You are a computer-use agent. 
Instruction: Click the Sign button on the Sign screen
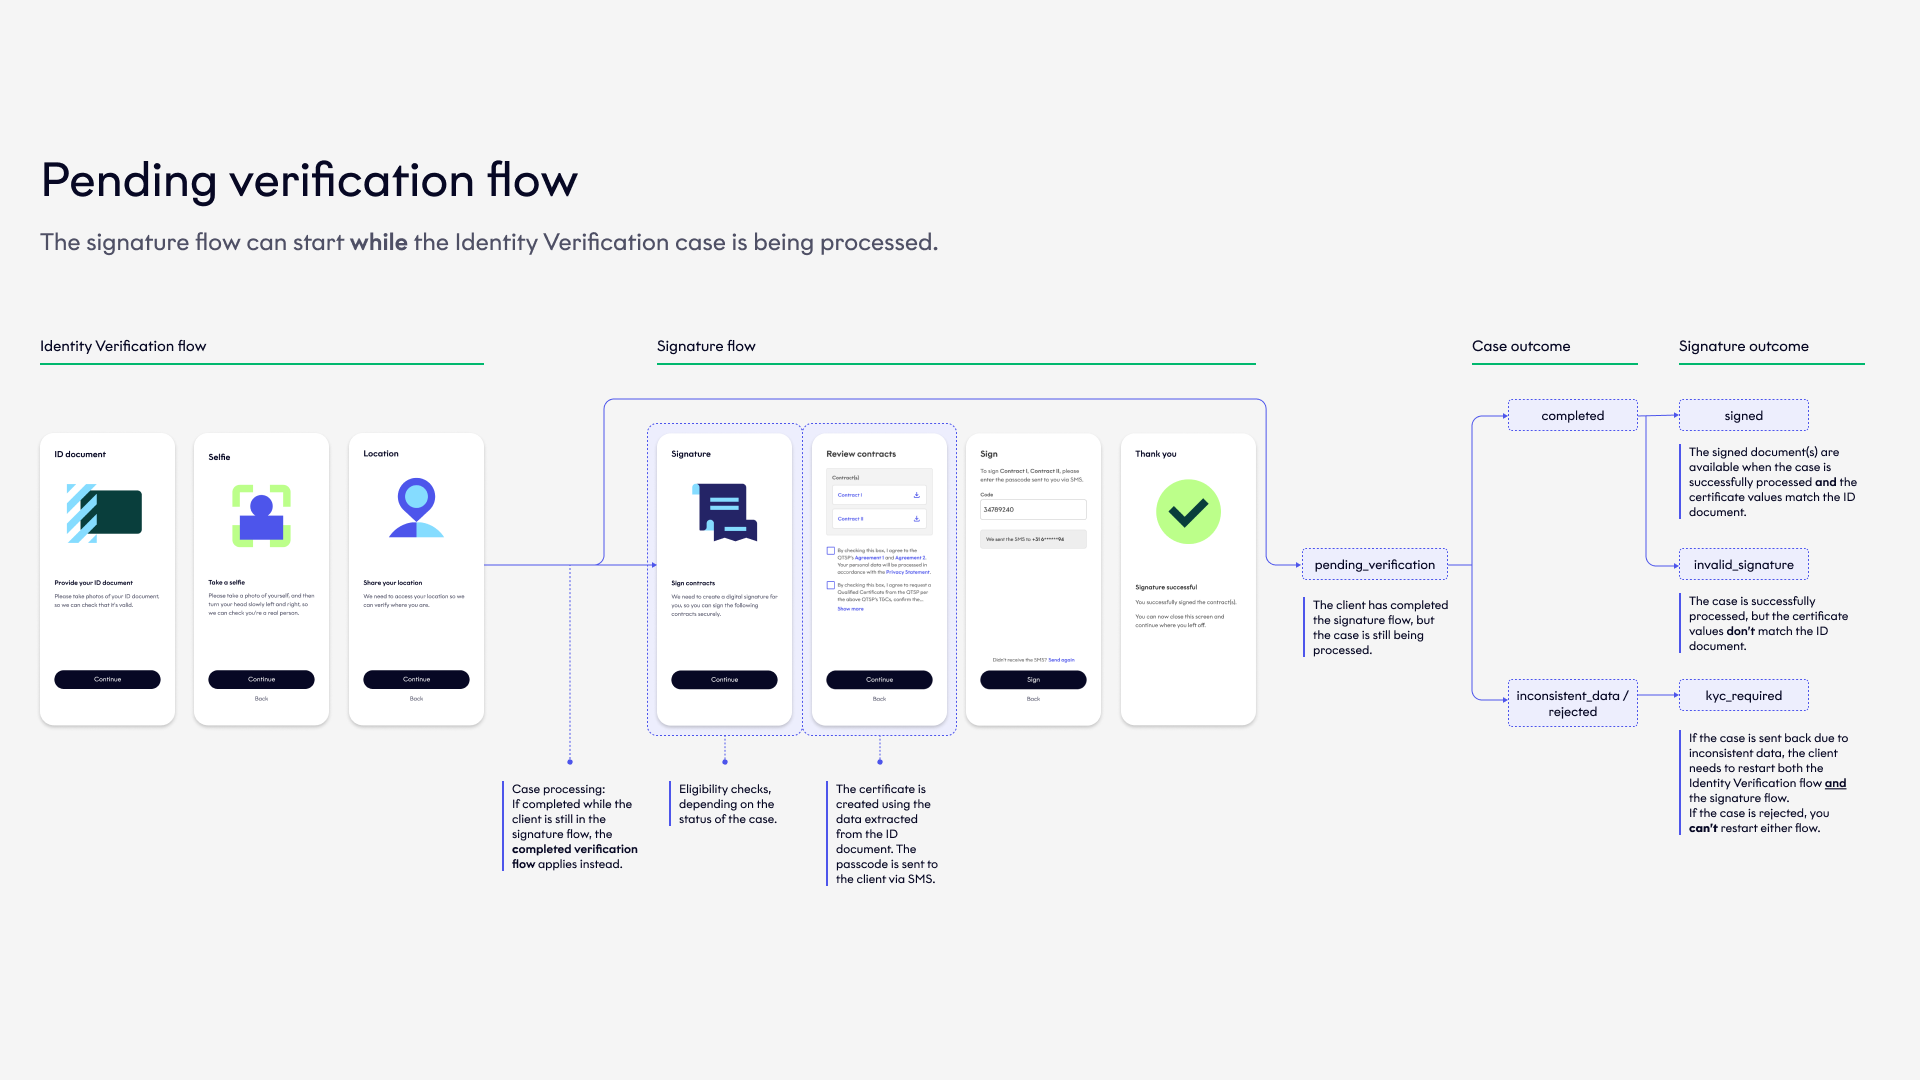pyautogui.click(x=1033, y=678)
